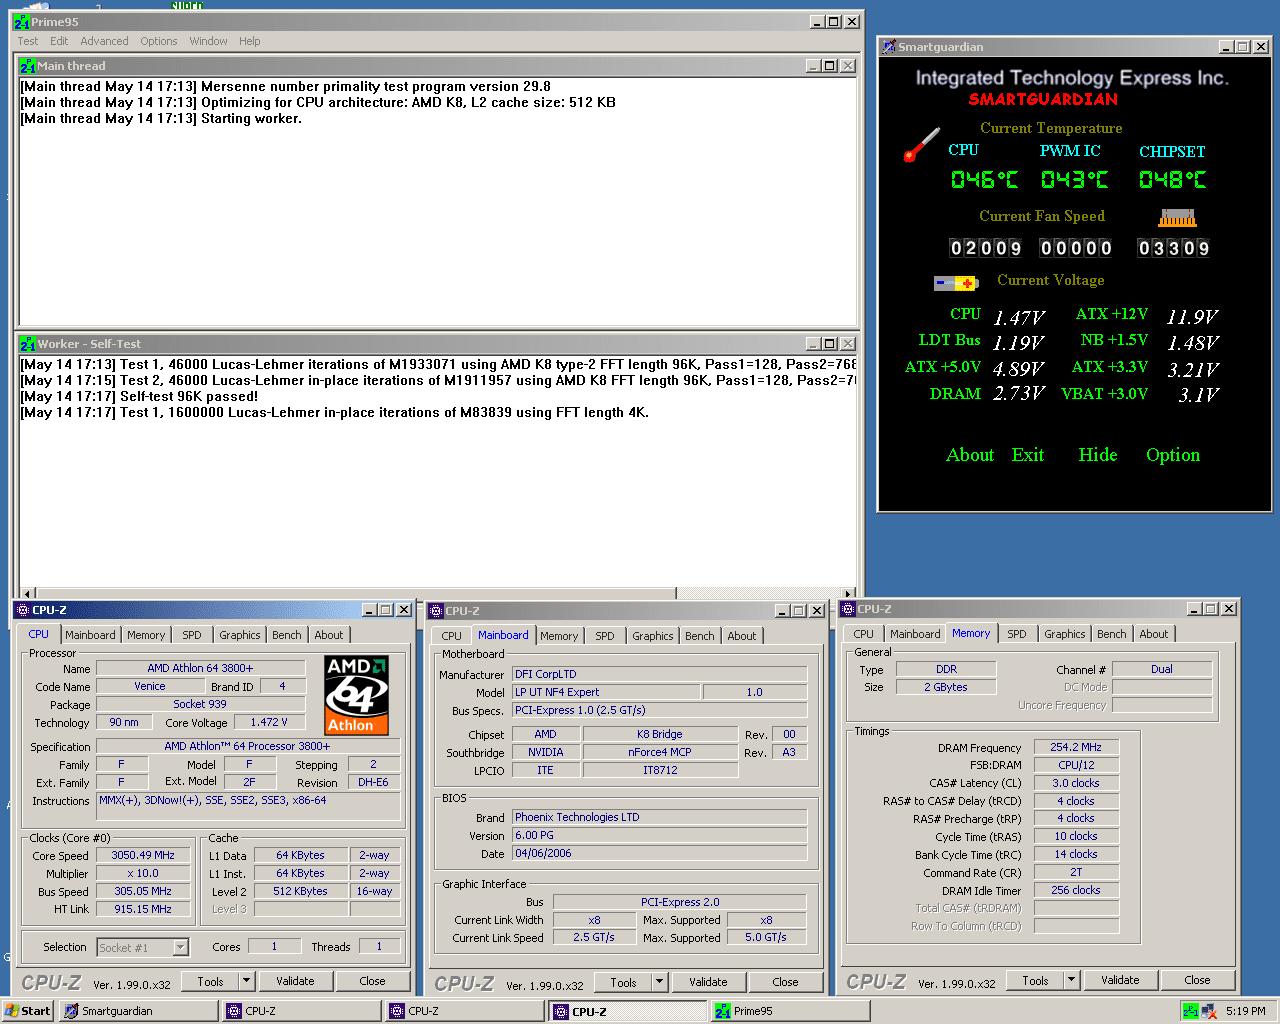The width and height of the screenshot is (1280, 1024).
Task: Select the About tab in left CPU-Z window
Action: pyautogui.click(x=329, y=635)
